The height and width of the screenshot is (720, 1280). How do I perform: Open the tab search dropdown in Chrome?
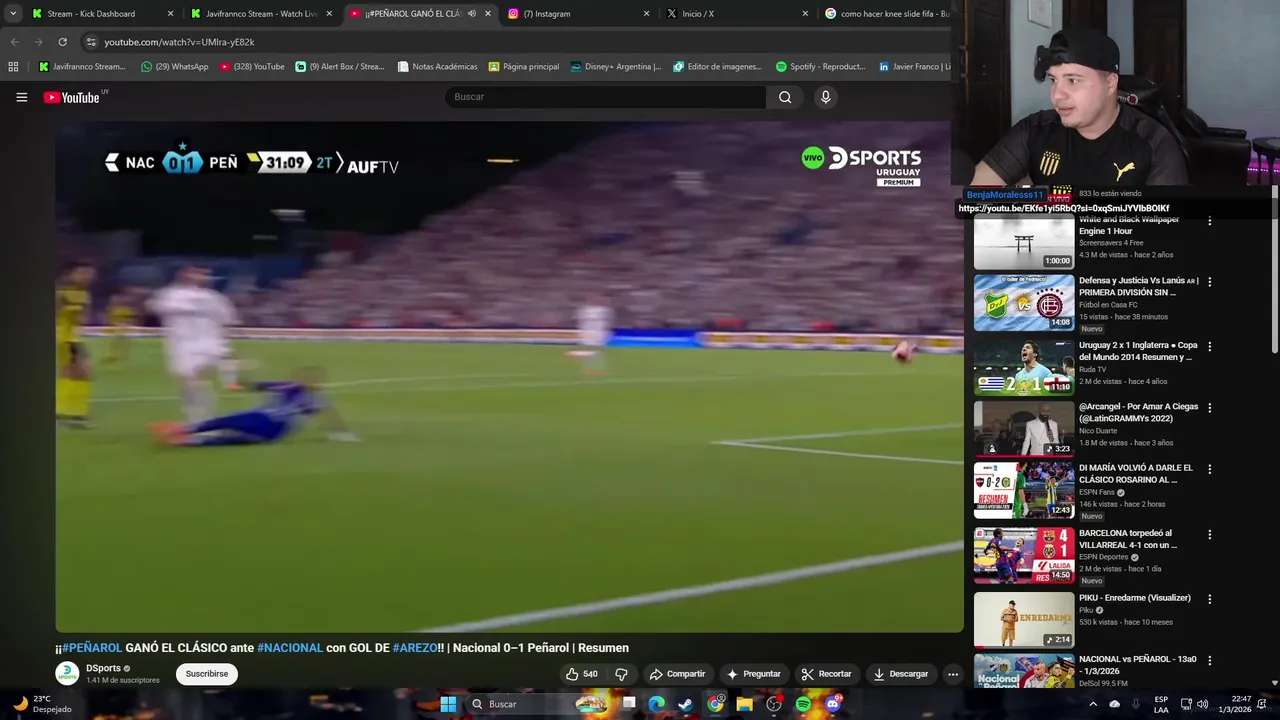(x=13, y=14)
